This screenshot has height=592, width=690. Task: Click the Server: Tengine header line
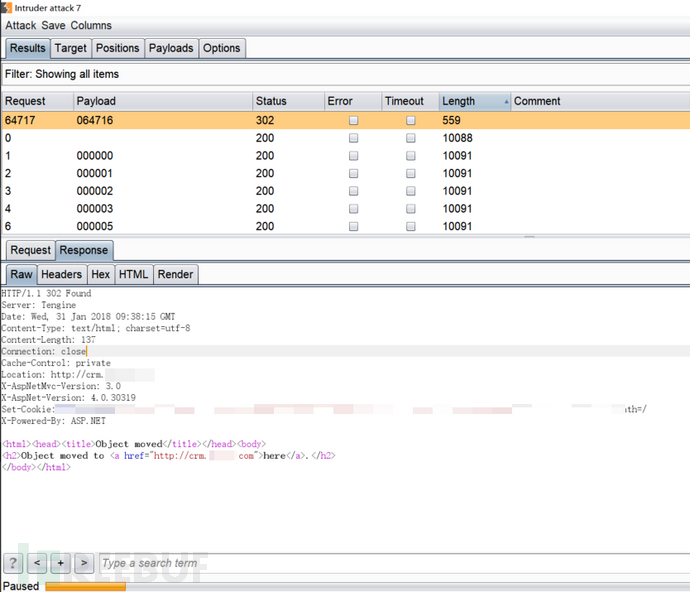click(x=39, y=305)
